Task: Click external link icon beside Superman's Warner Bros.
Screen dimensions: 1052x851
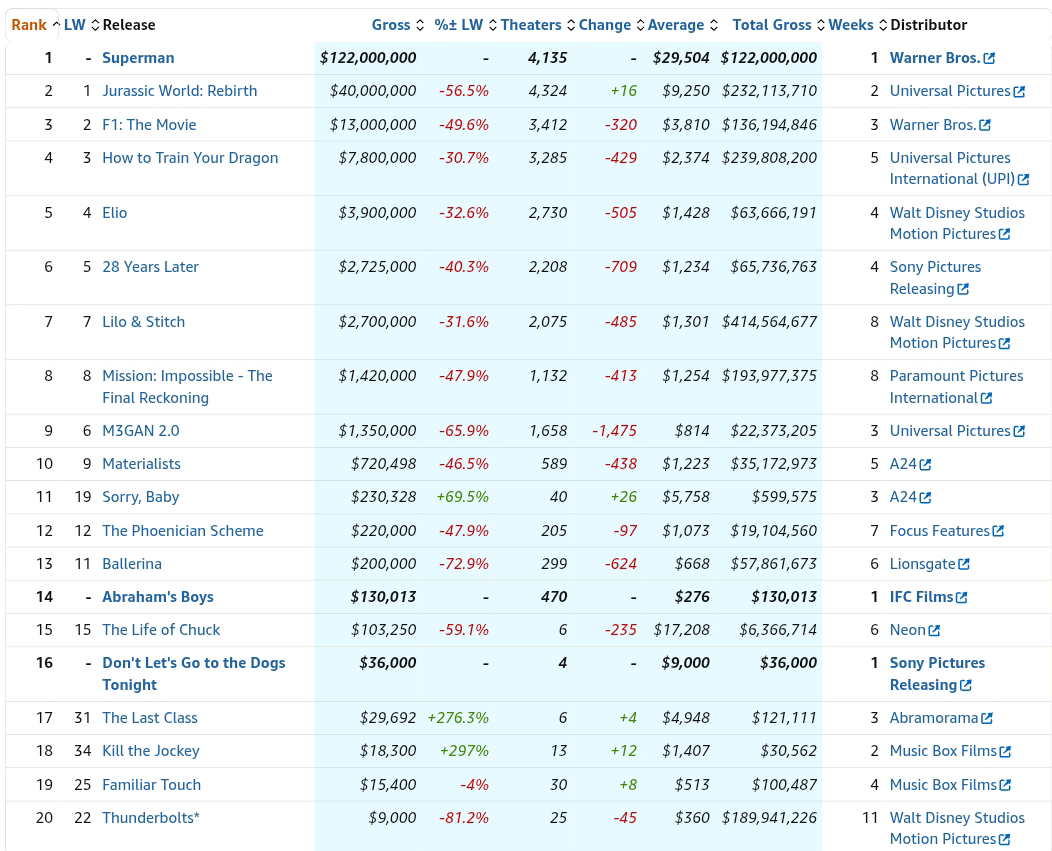Action: [989, 58]
